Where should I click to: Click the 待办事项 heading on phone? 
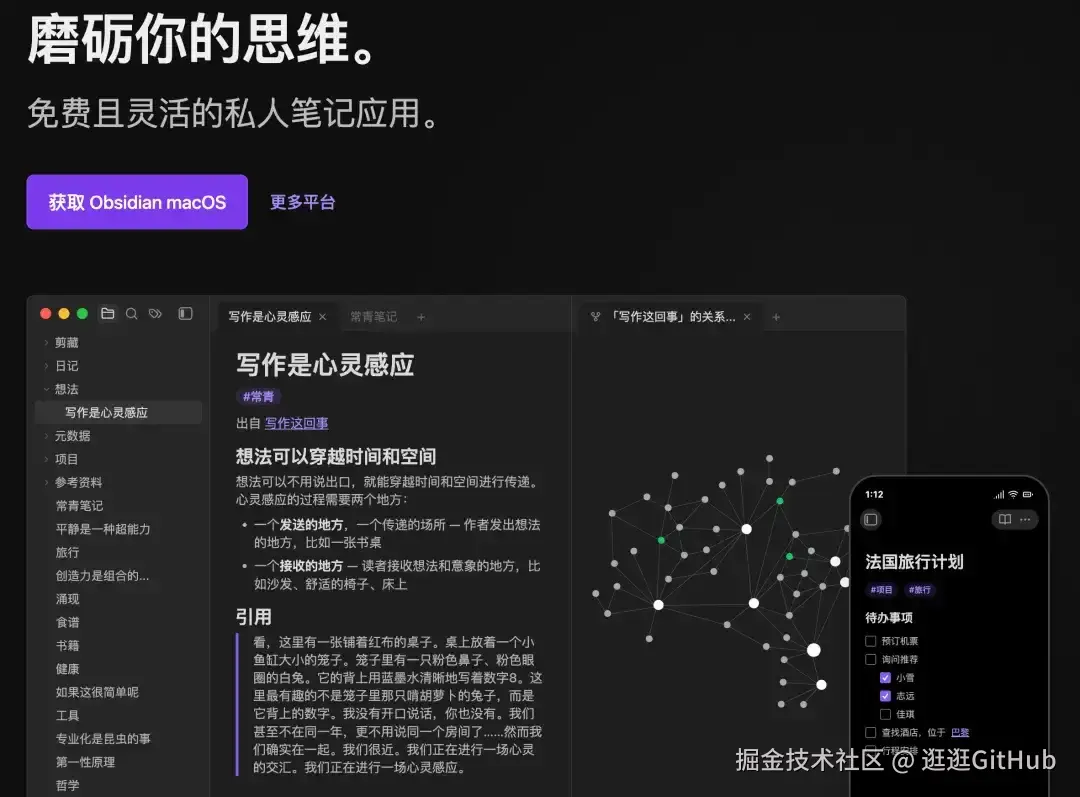click(x=889, y=618)
